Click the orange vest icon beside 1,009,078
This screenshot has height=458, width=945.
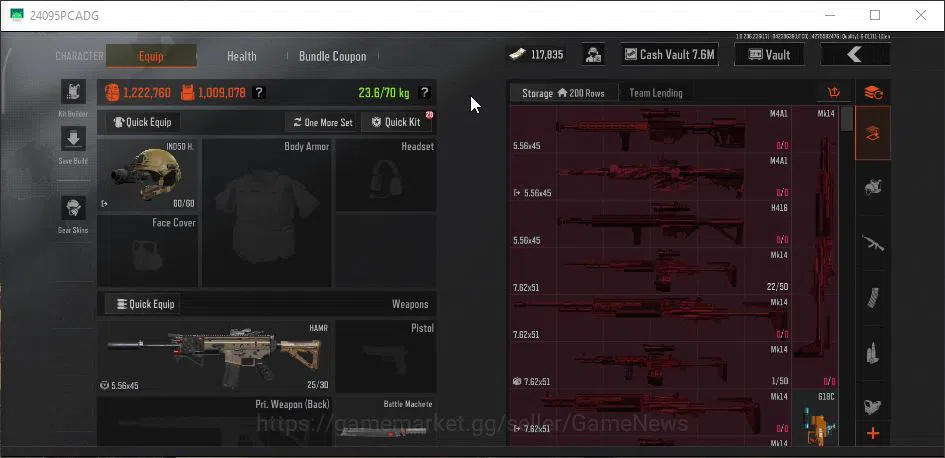click(187, 93)
